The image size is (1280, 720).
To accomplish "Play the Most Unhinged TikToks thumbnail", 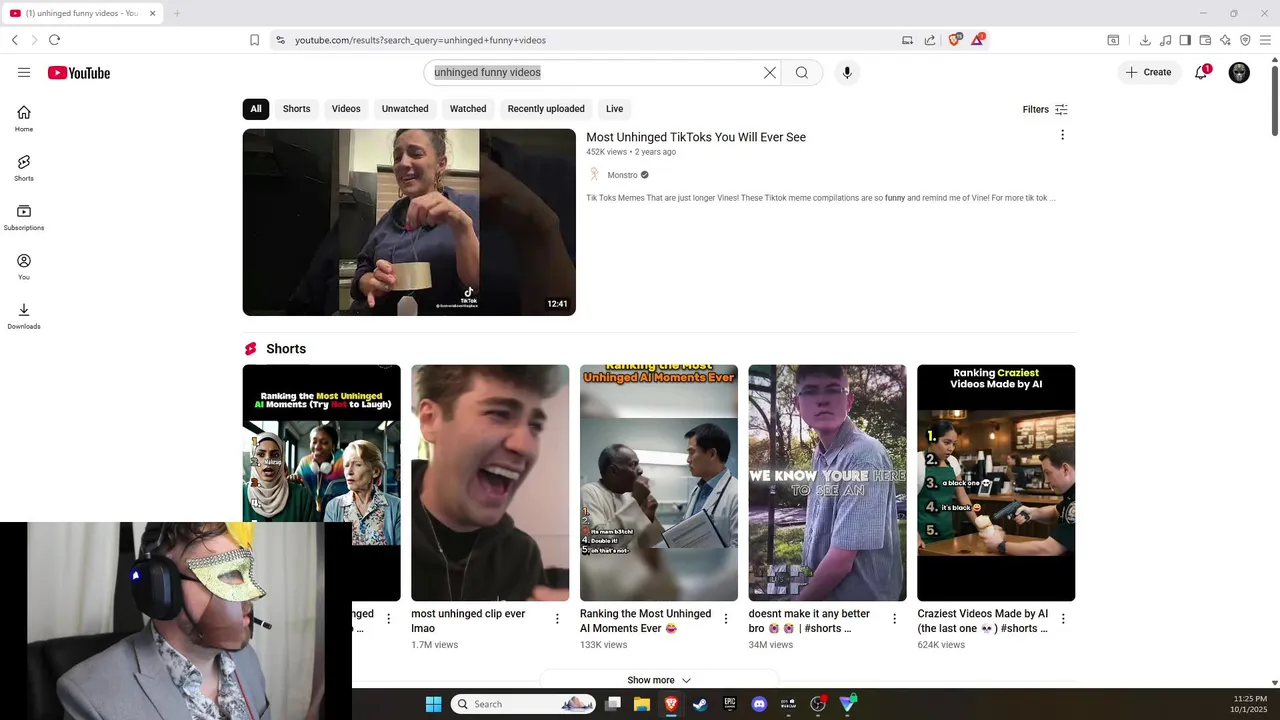I will coord(409,222).
